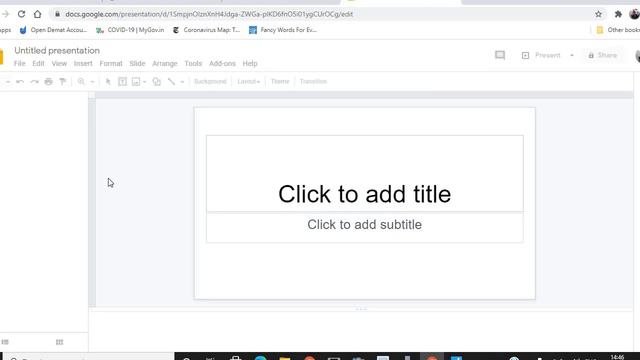640x360 pixels.
Task: Rename the 'Untitled presentation' title field
Action: click(x=57, y=51)
